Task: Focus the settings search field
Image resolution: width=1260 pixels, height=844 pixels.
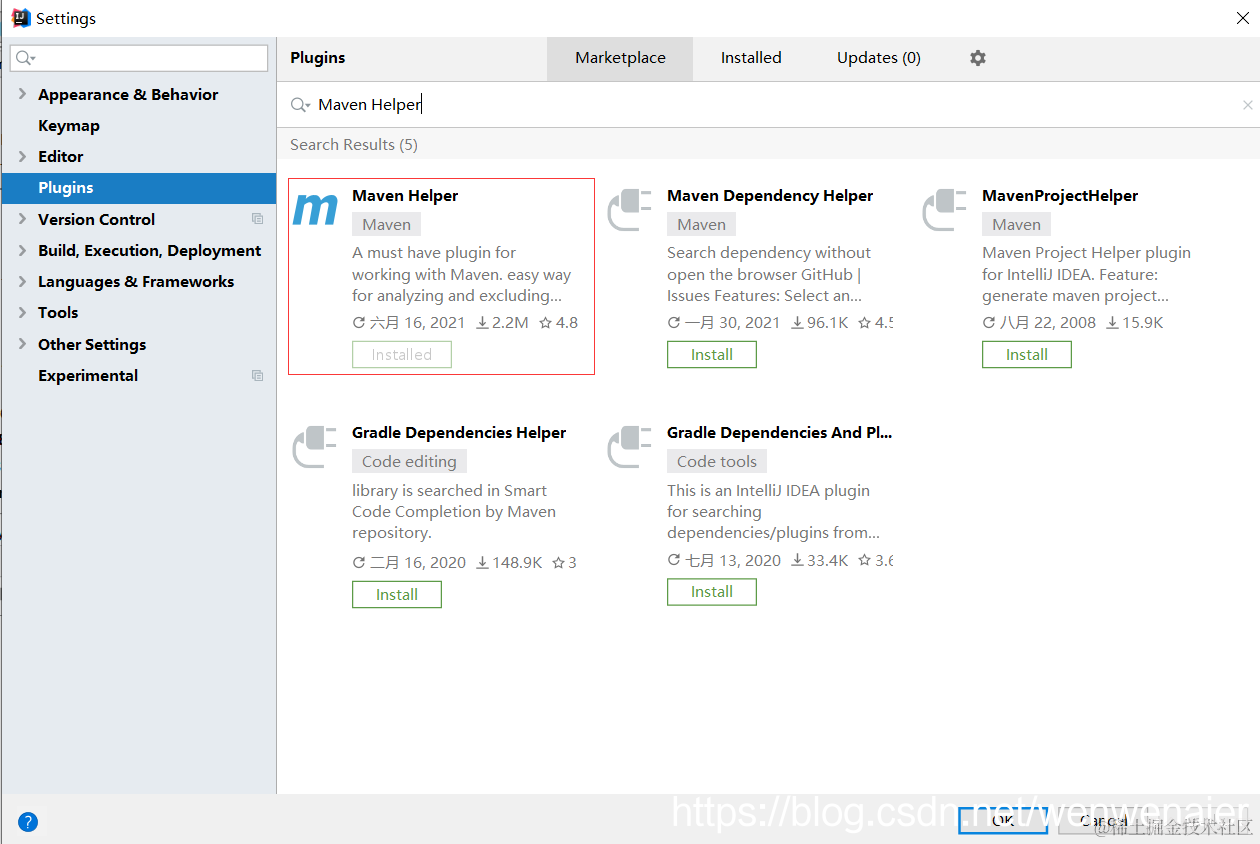Action: tap(139, 58)
